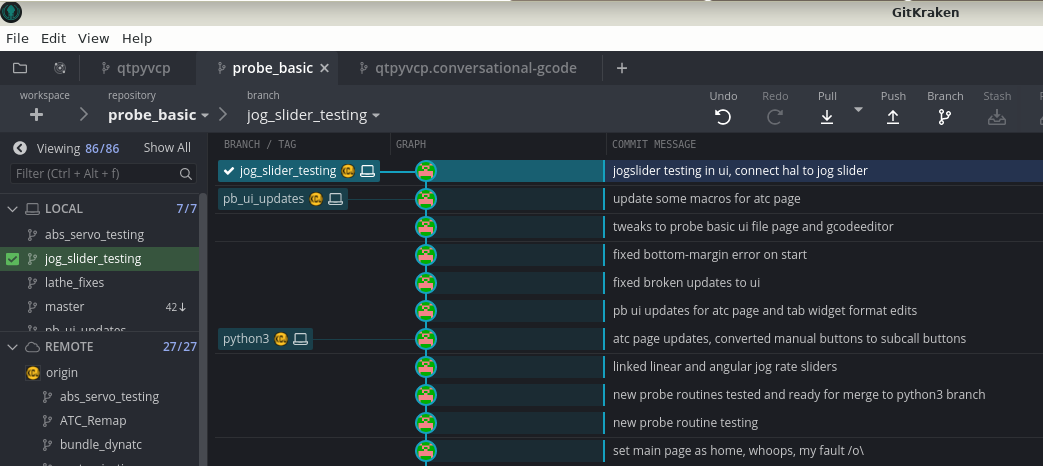Select commit 'set main page as home, whoops, my fault'
Viewport: 1043px width, 466px height.
tap(738, 450)
